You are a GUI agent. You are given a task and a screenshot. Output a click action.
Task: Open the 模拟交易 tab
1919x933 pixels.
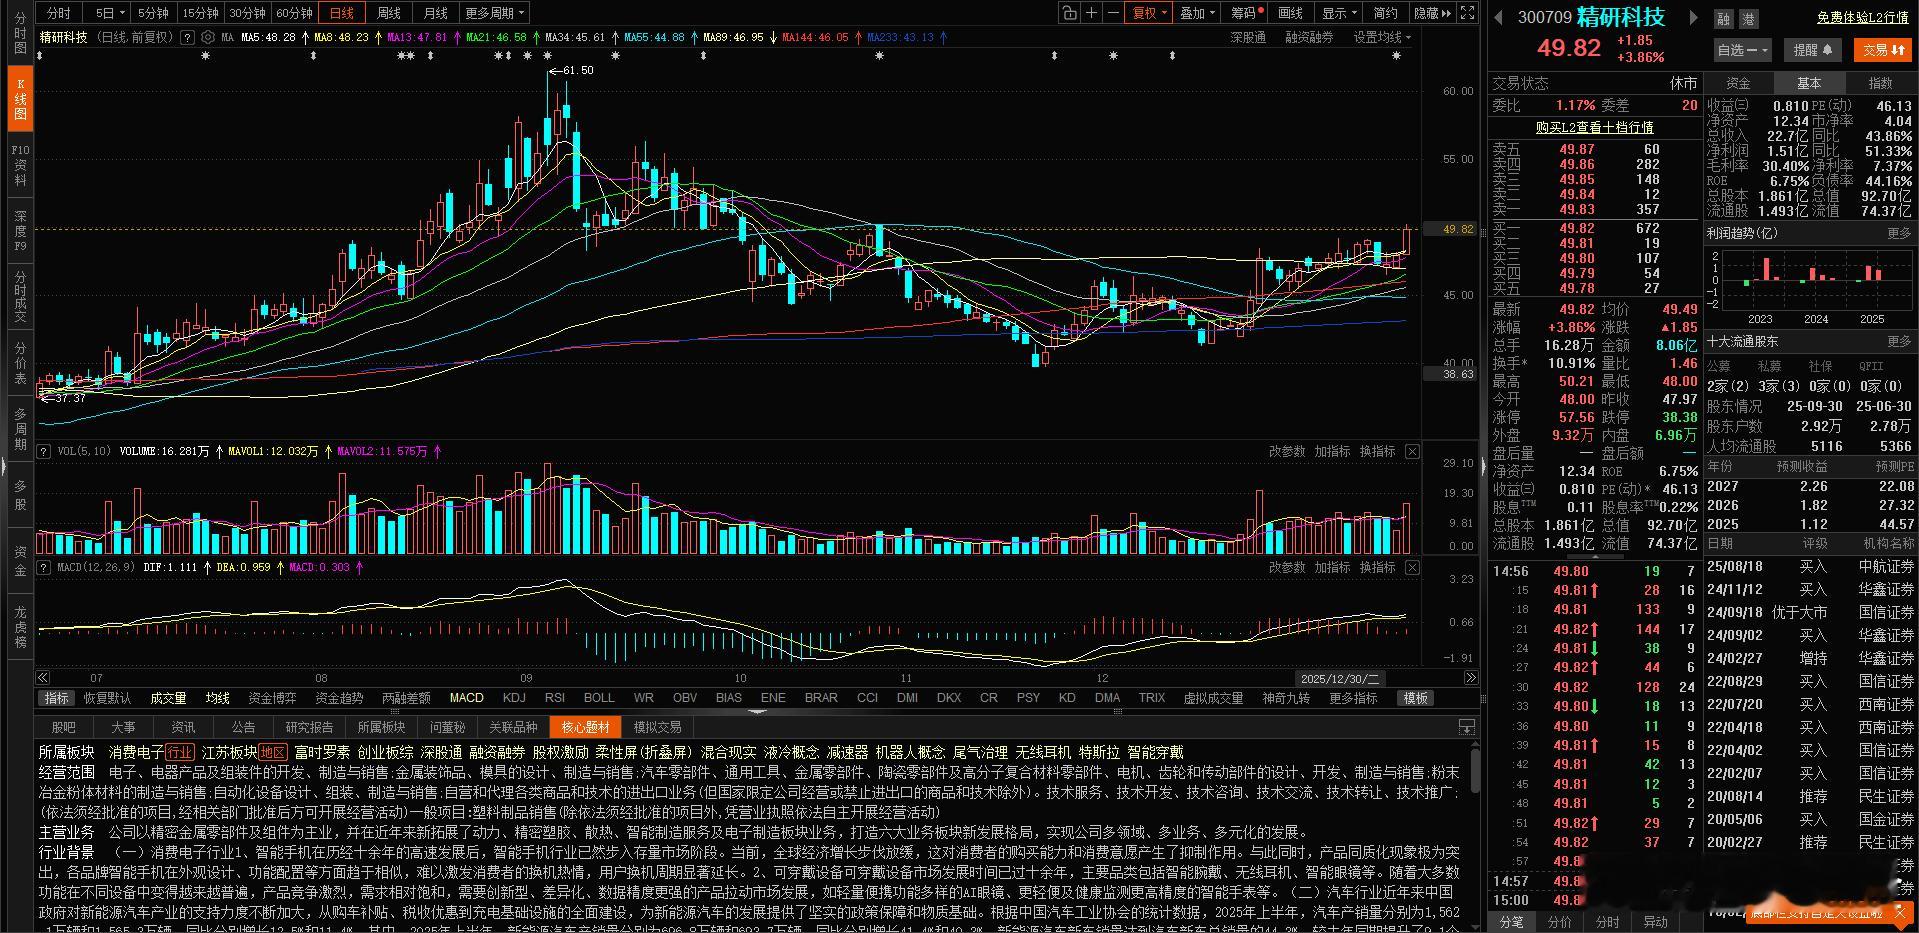tap(657, 727)
